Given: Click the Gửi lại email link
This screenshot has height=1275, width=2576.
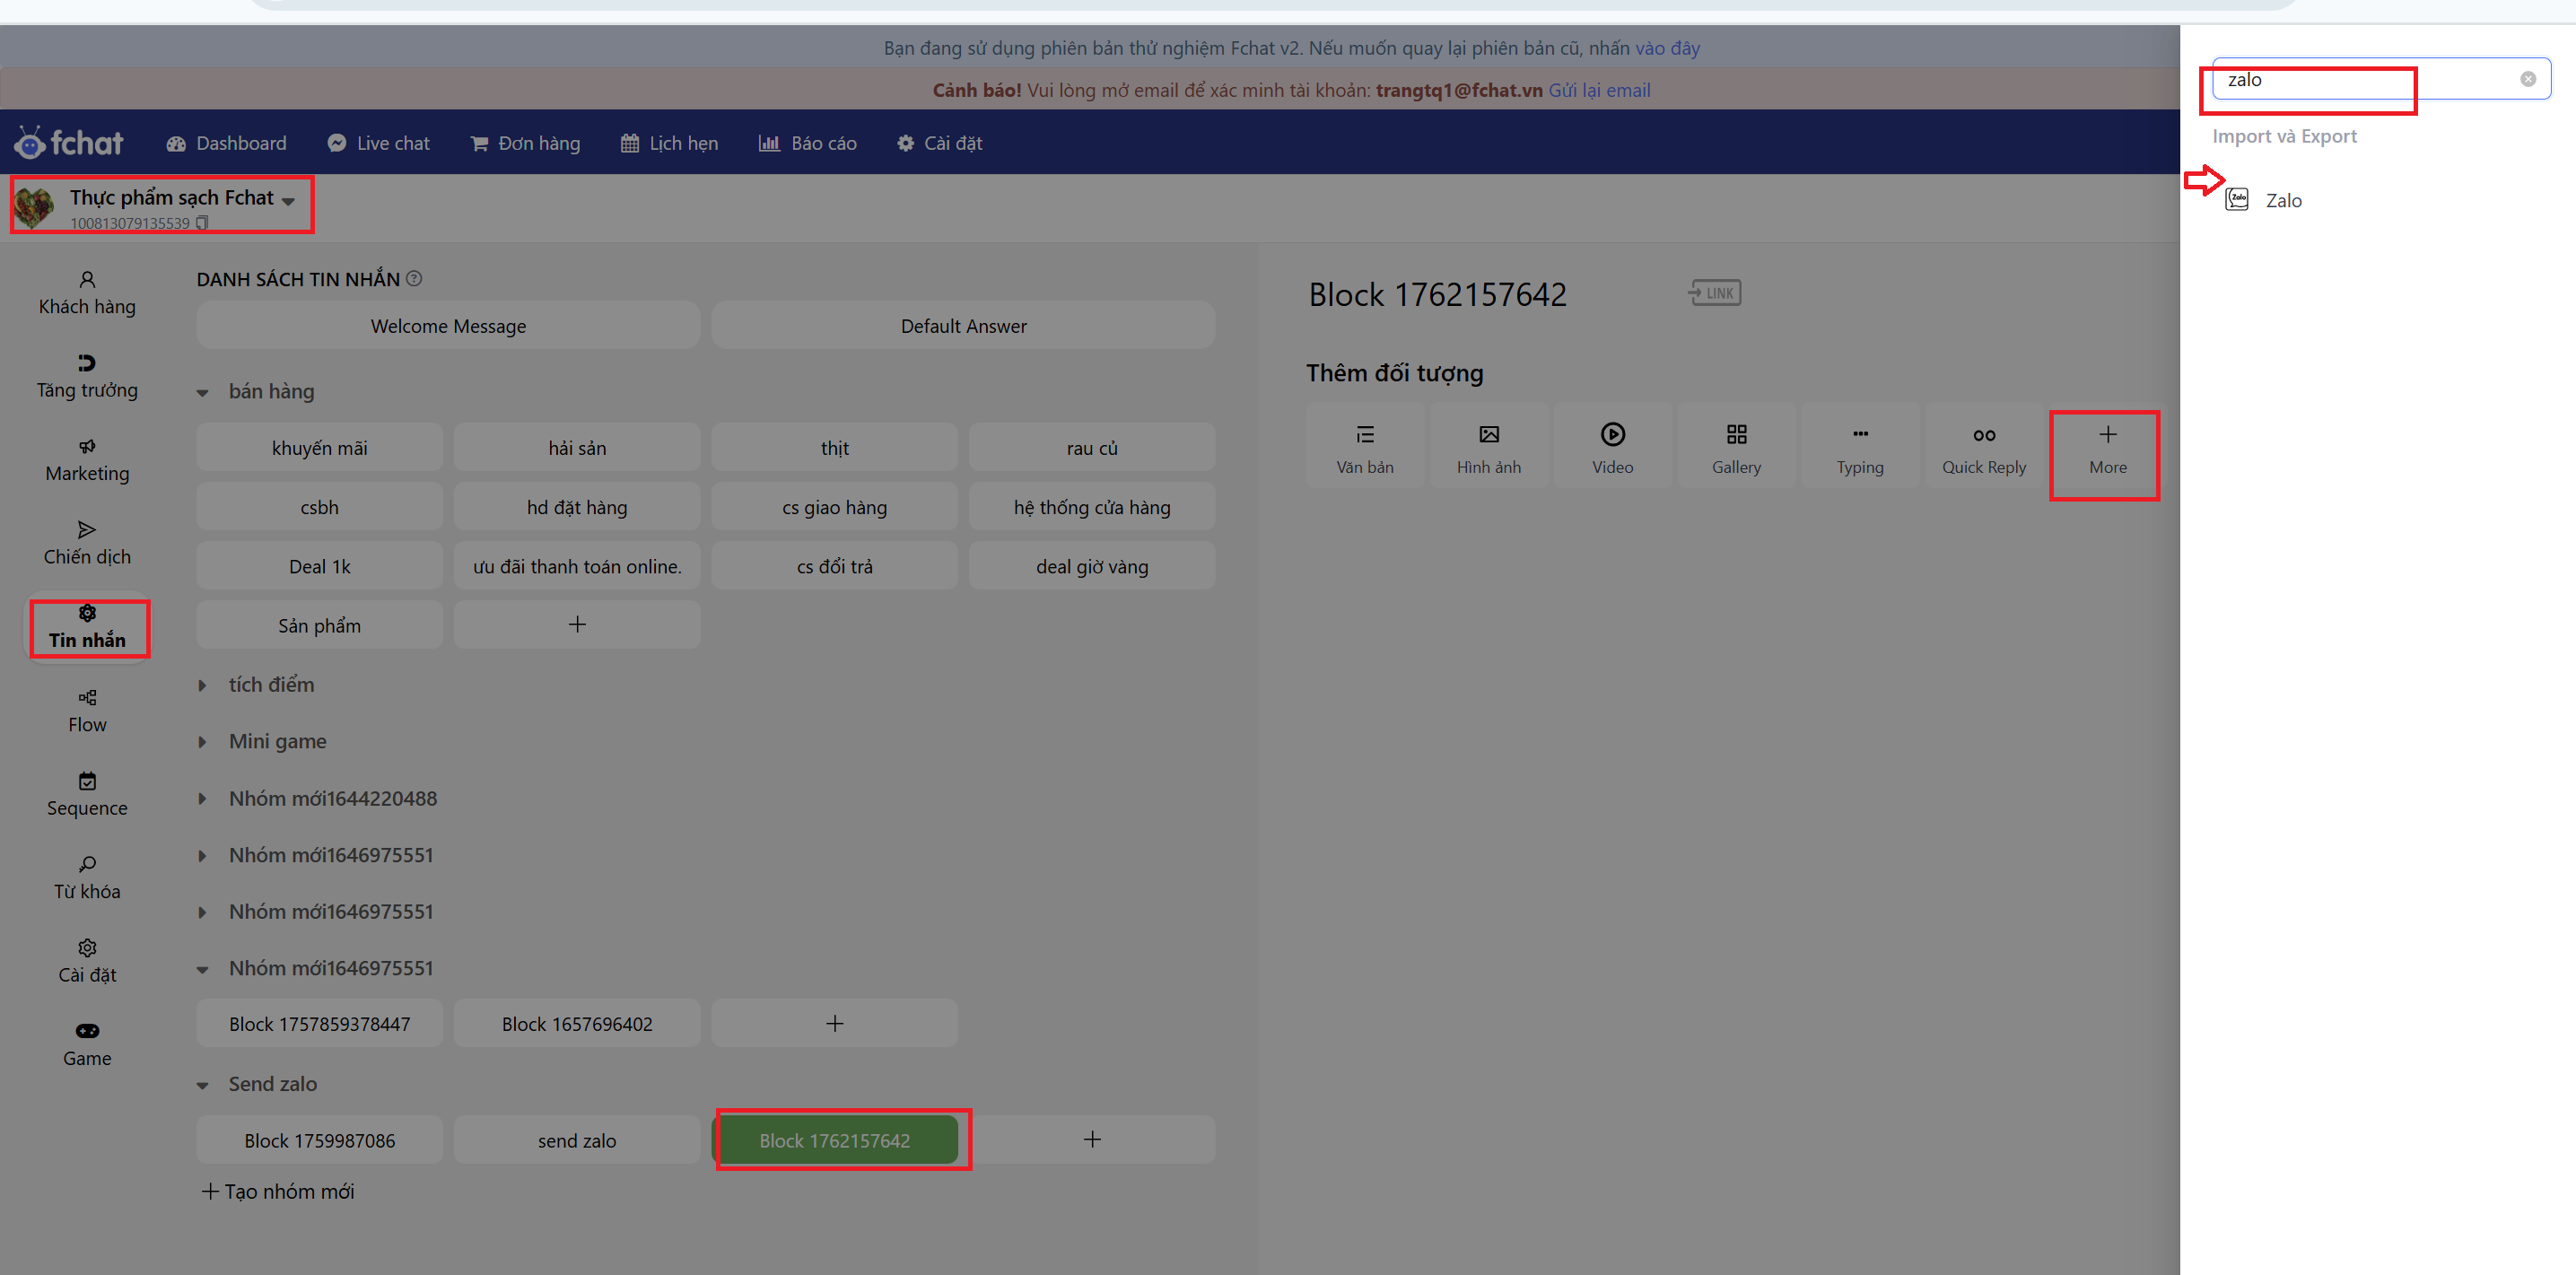Looking at the screenshot, I should pos(1598,90).
